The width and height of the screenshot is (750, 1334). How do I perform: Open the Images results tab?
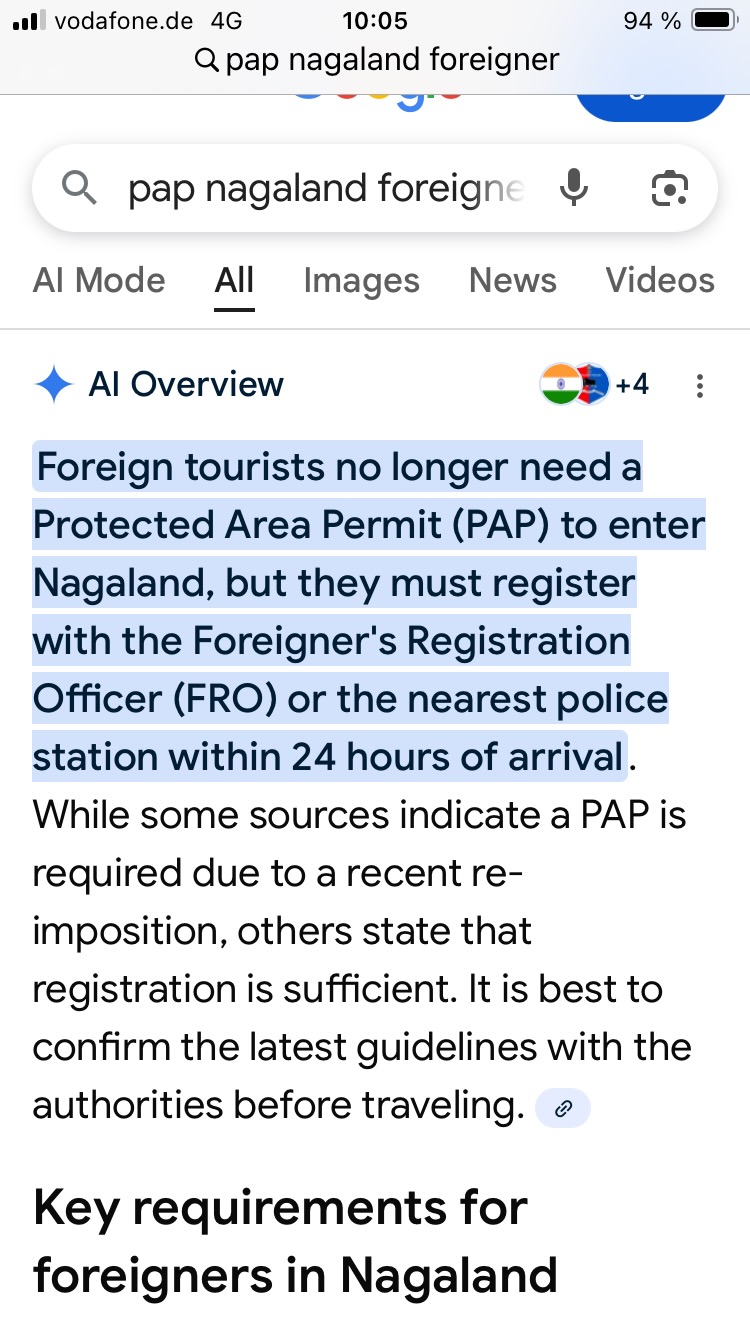point(361,280)
